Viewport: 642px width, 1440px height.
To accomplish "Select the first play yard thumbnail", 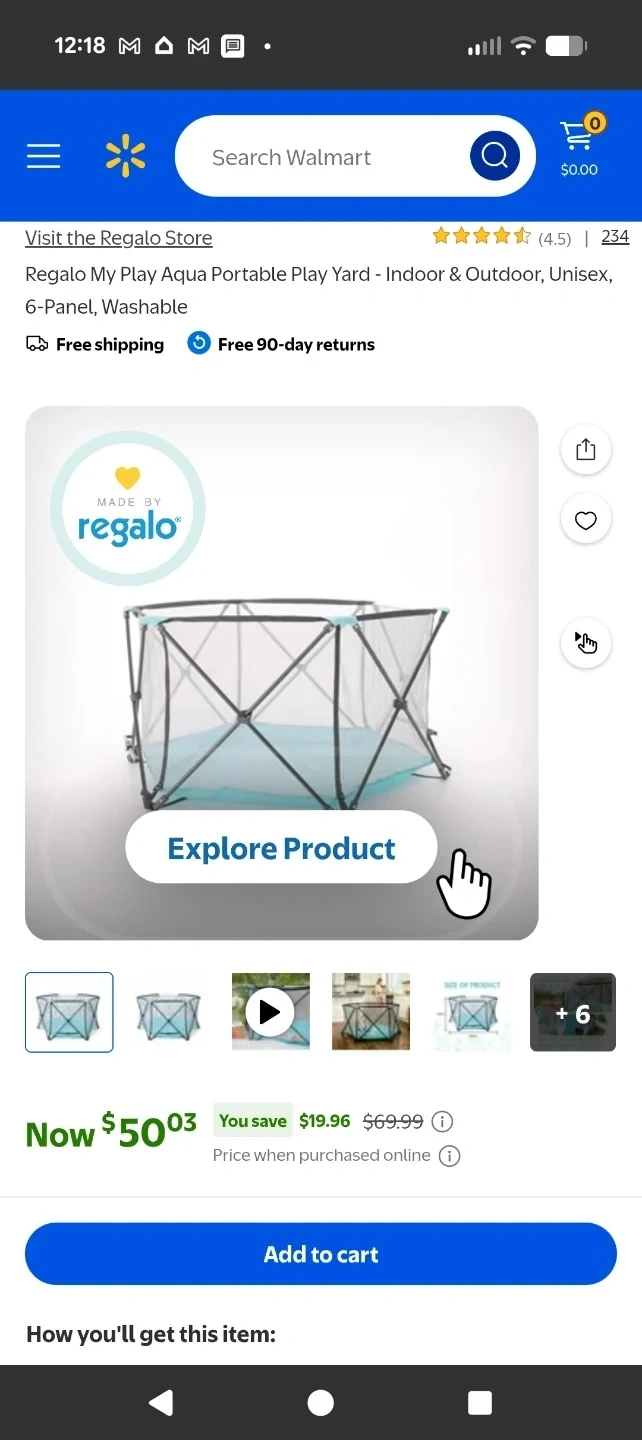I will (x=69, y=1012).
